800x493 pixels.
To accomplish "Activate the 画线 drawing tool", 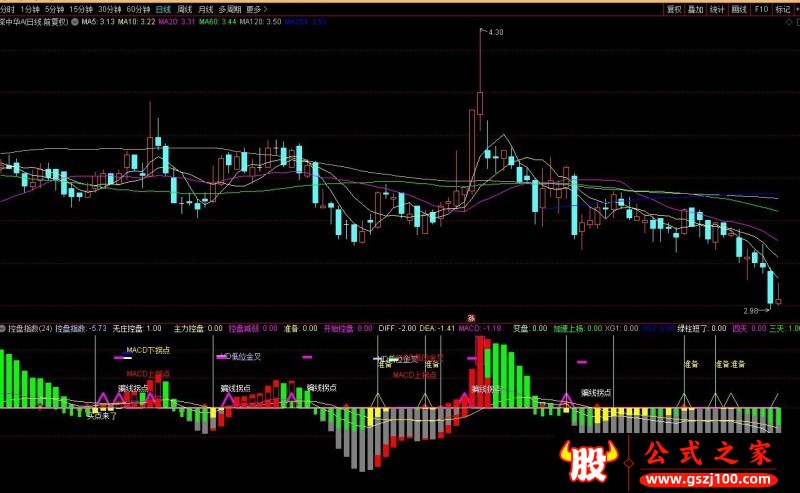I will click(x=739, y=8).
